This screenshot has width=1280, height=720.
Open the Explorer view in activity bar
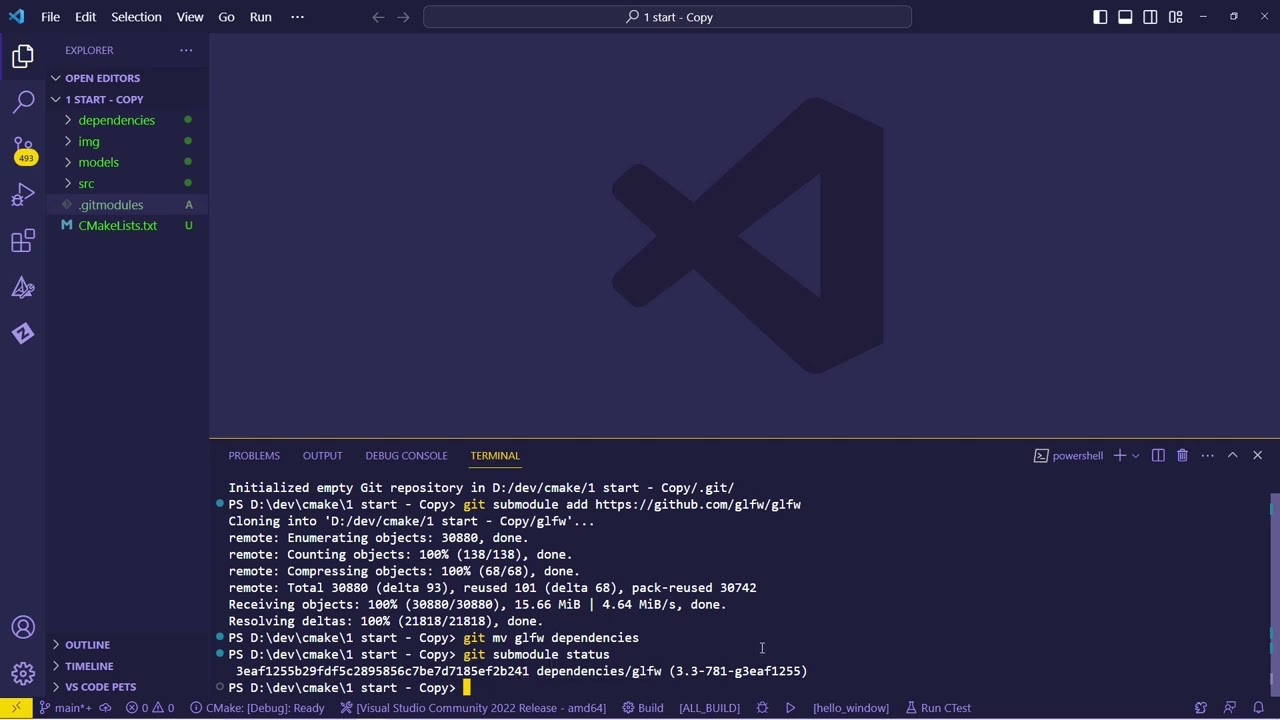23,56
